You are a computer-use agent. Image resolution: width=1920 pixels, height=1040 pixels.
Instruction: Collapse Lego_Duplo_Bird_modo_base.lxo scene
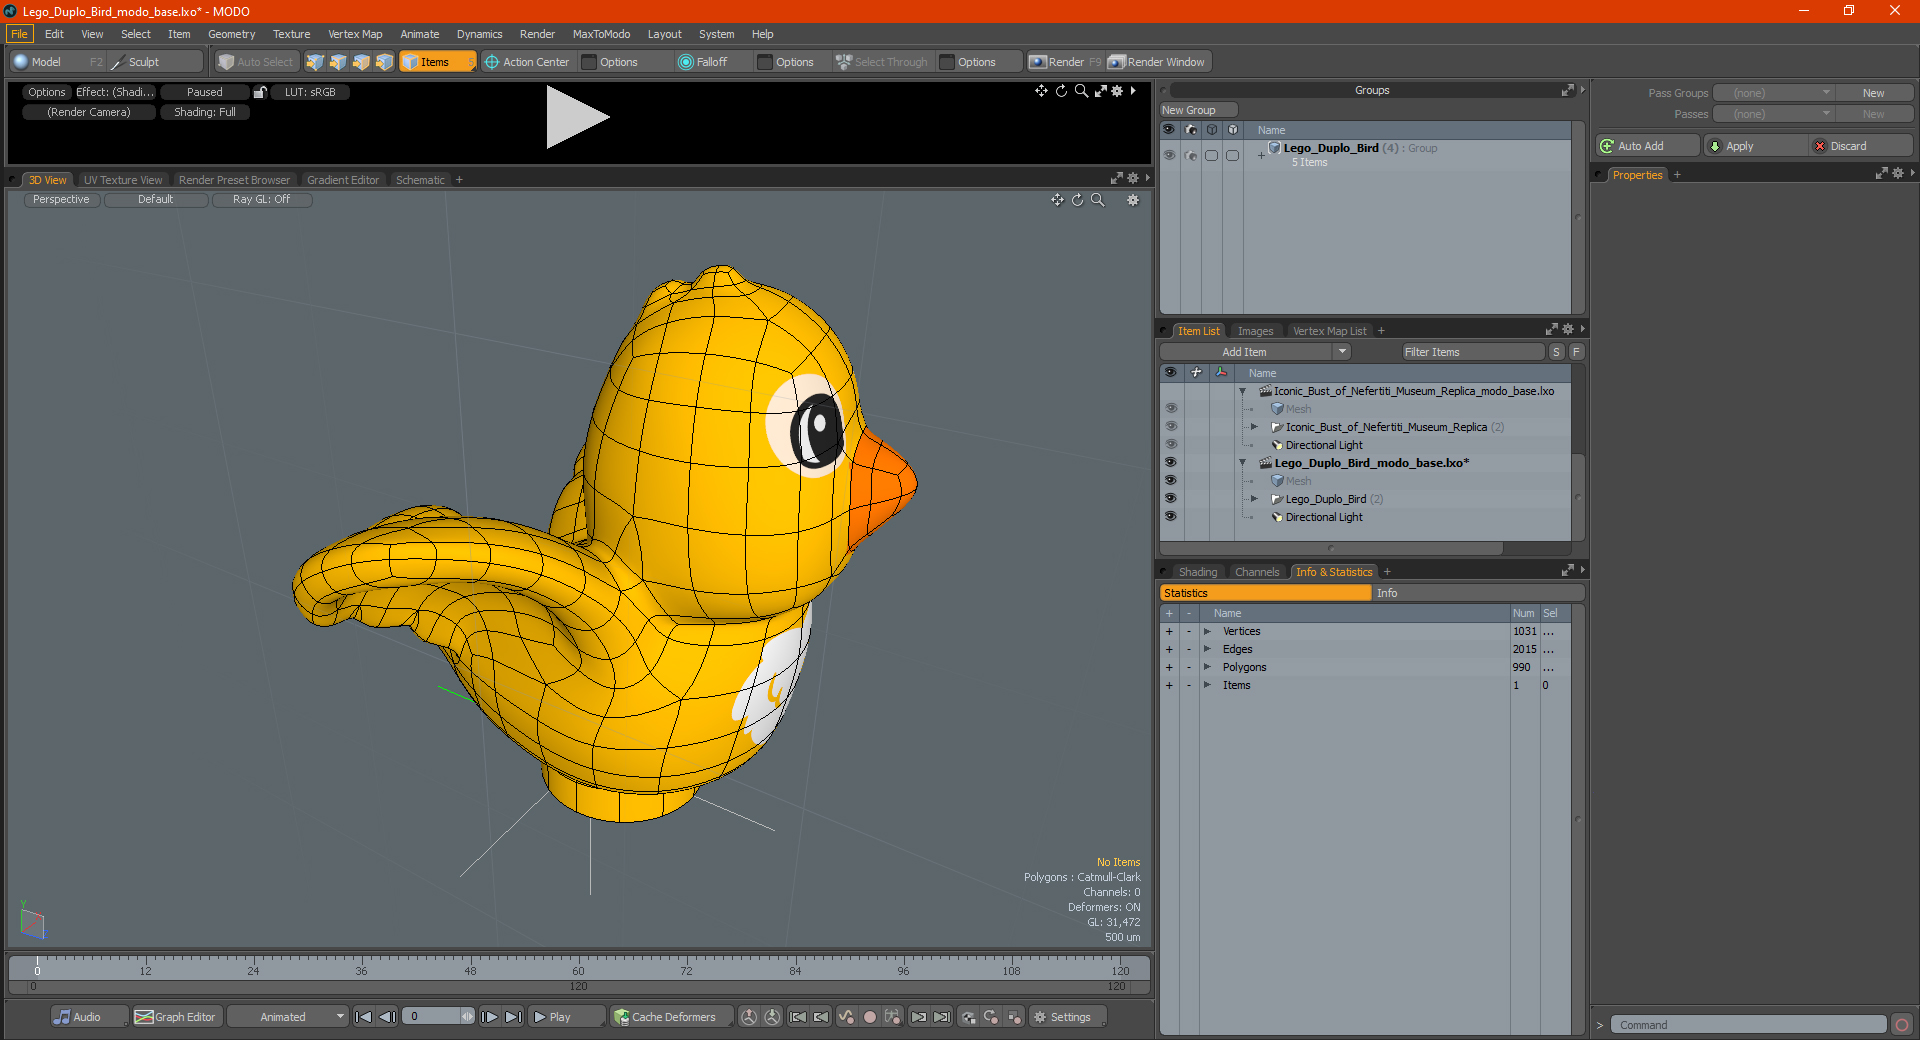[1243, 463]
